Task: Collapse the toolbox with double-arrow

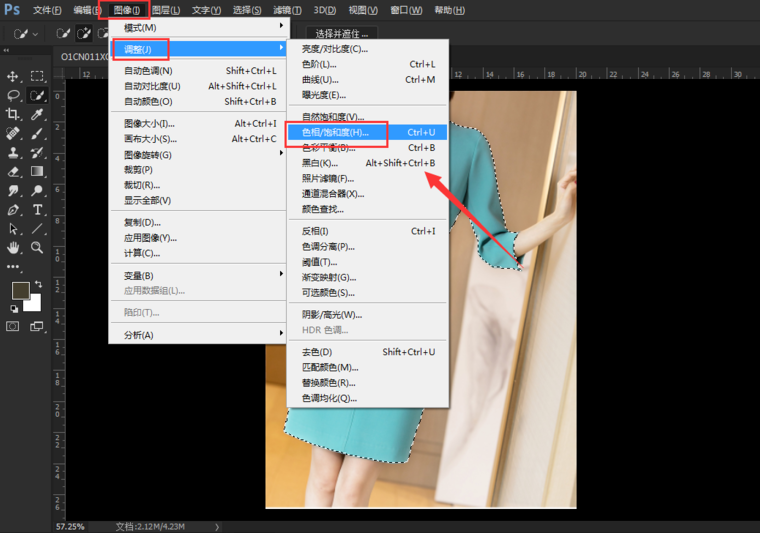Action: pyautogui.click(x=6, y=50)
